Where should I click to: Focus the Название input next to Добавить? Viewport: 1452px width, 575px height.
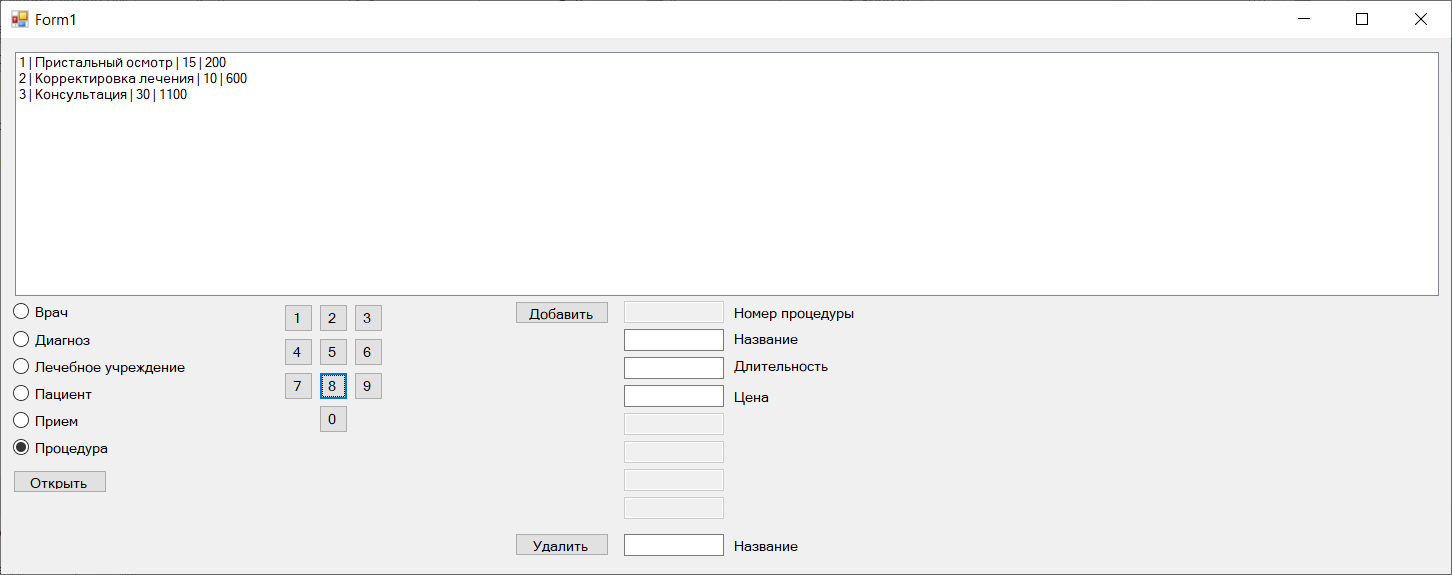pos(674,340)
